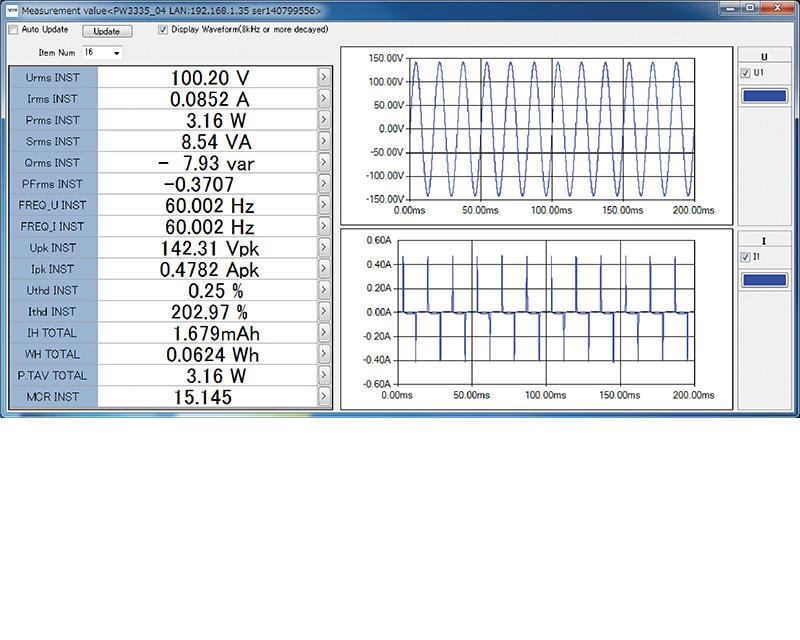Click the U1 blue waveform color swatch
Image resolution: width=800 pixels, height=640 pixels.
click(x=766, y=96)
